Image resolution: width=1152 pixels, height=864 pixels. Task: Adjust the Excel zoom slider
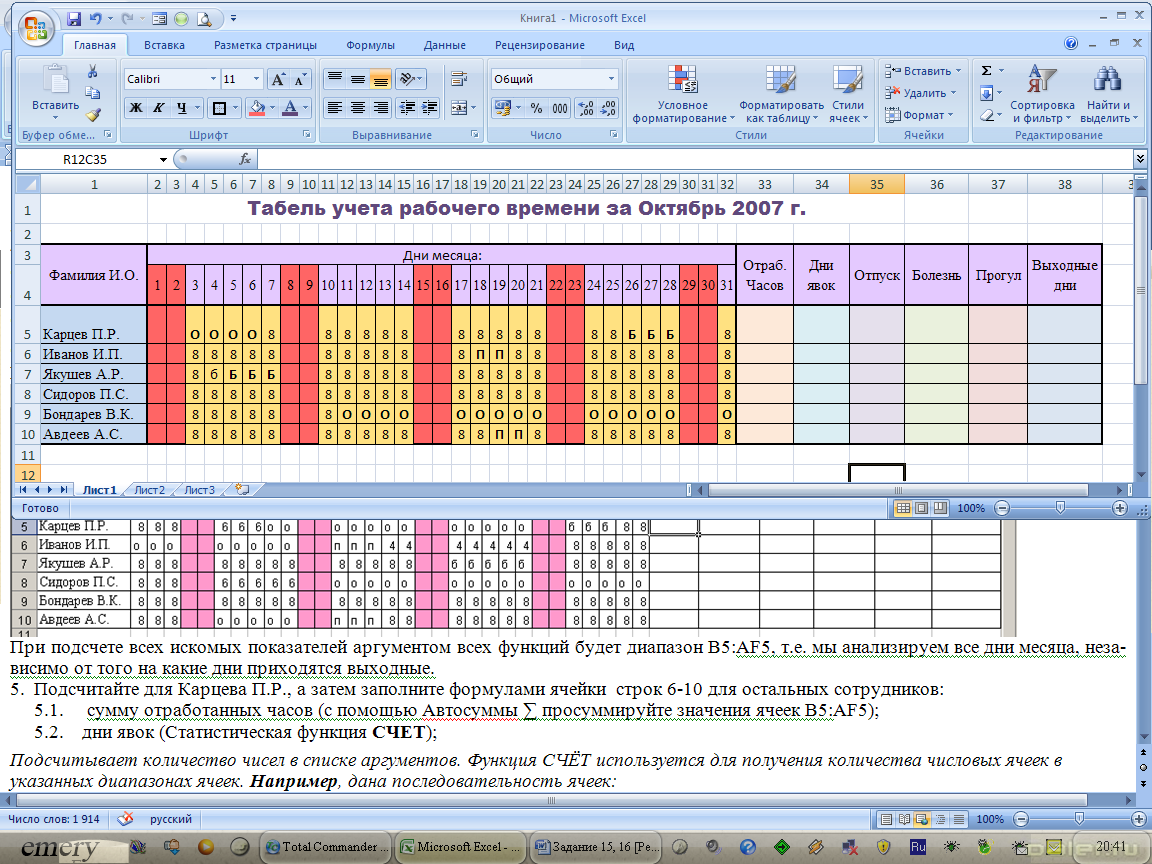(x=1059, y=508)
